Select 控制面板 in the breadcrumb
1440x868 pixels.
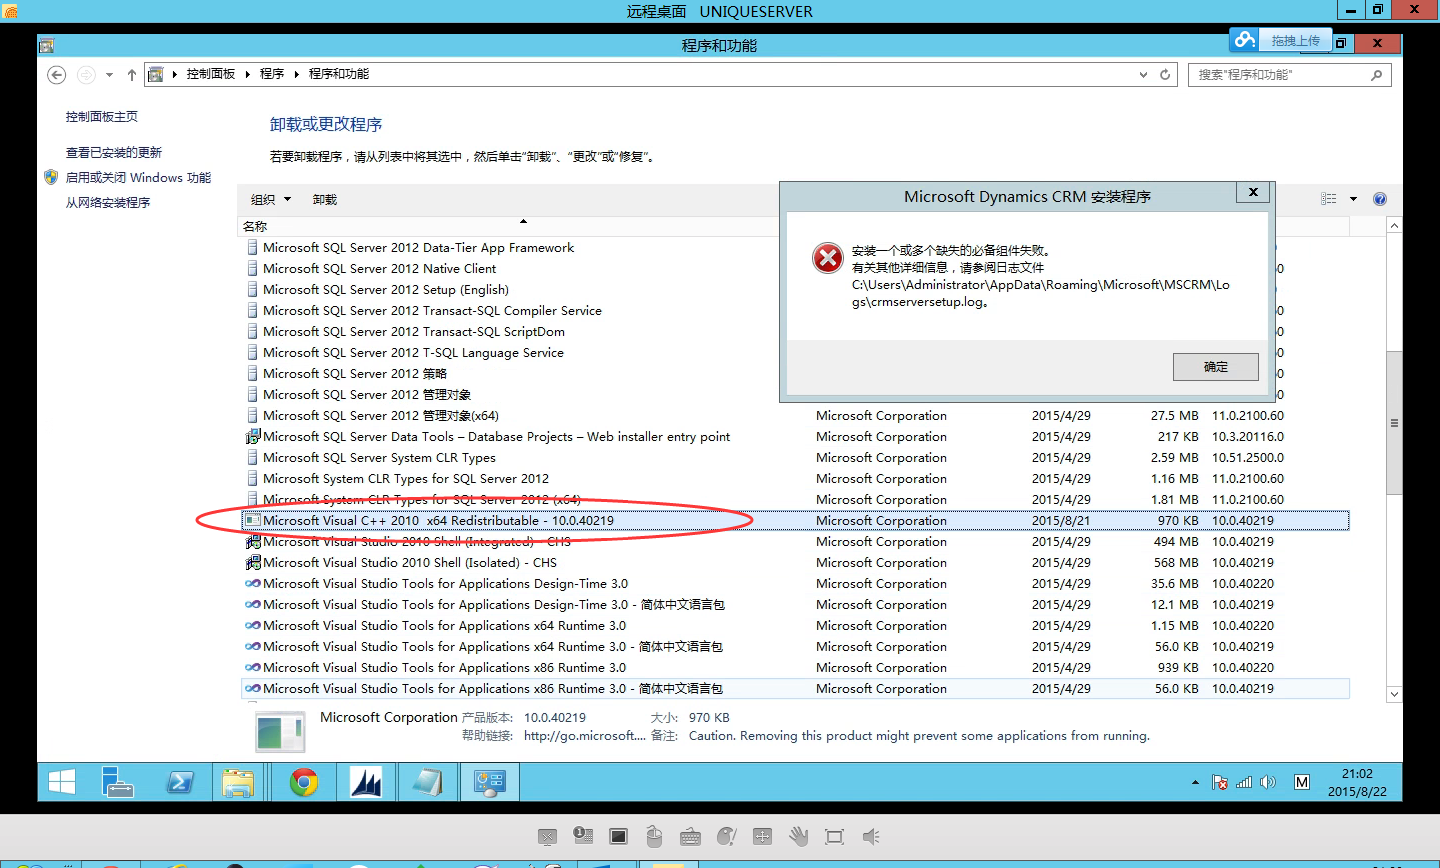pyautogui.click(x=210, y=74)
